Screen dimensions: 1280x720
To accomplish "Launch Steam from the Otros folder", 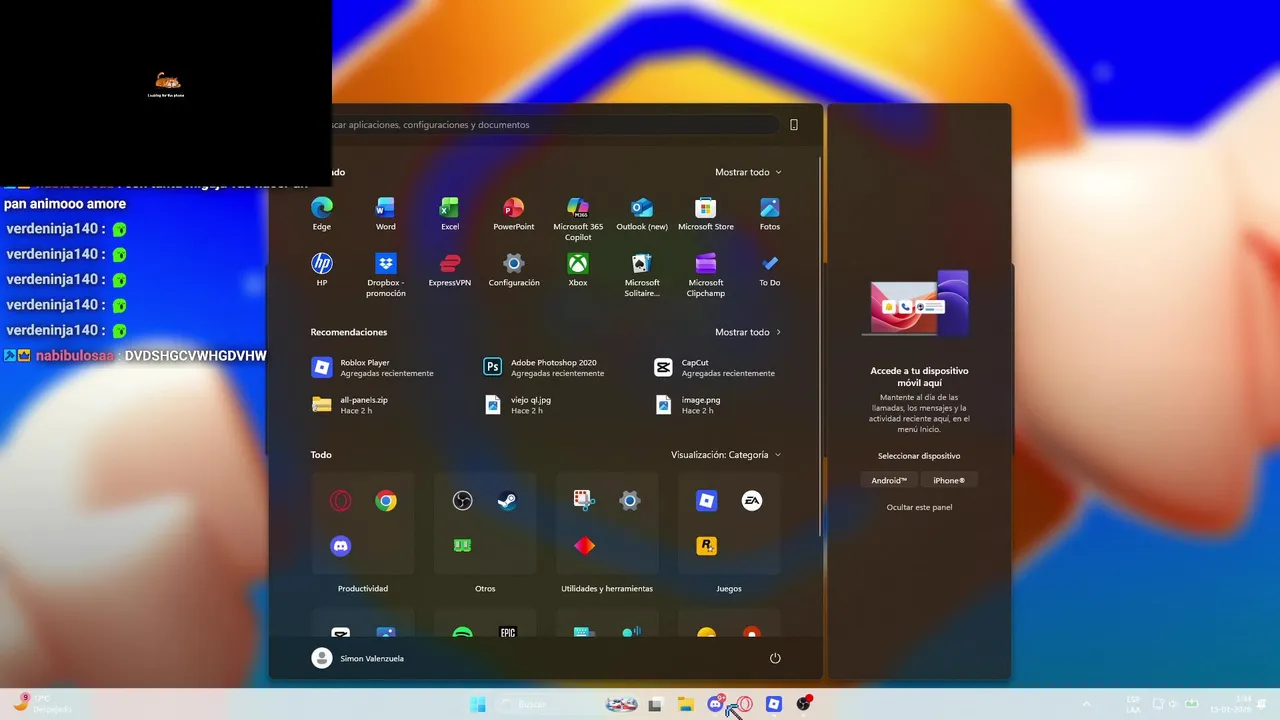I will coord(507,501).
